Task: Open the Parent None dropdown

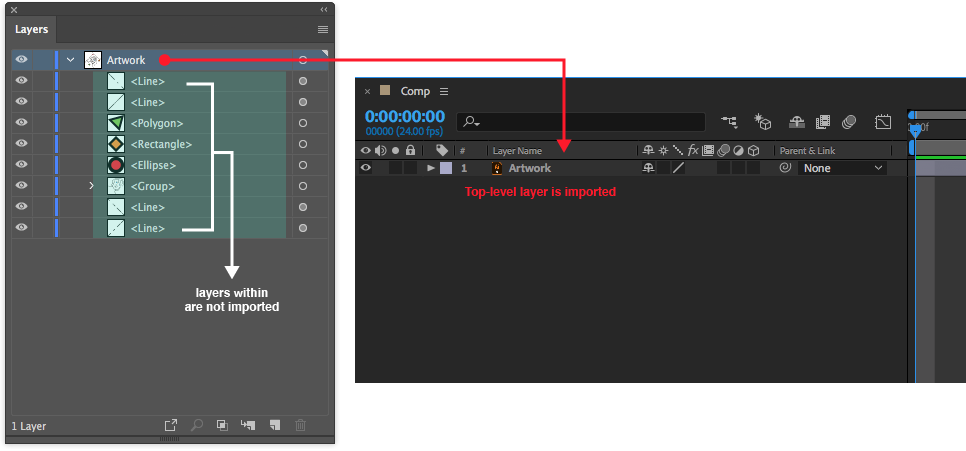Action: [x=842, y=168]
